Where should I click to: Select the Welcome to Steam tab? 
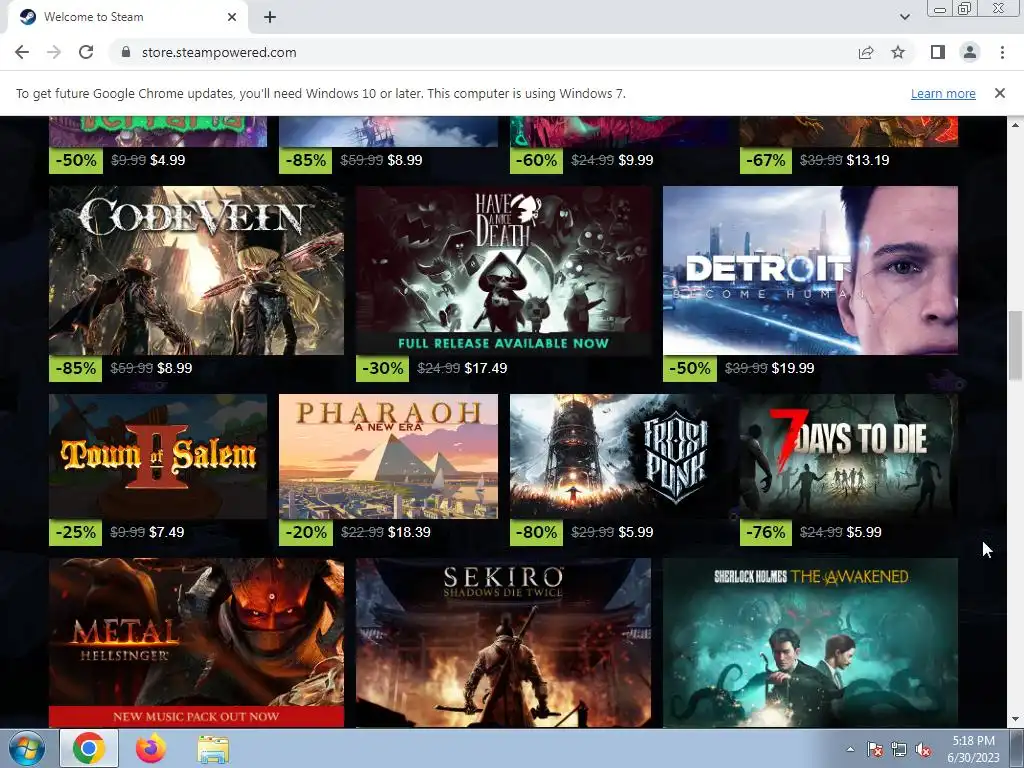pyautogui.click(x=128, y=17)
